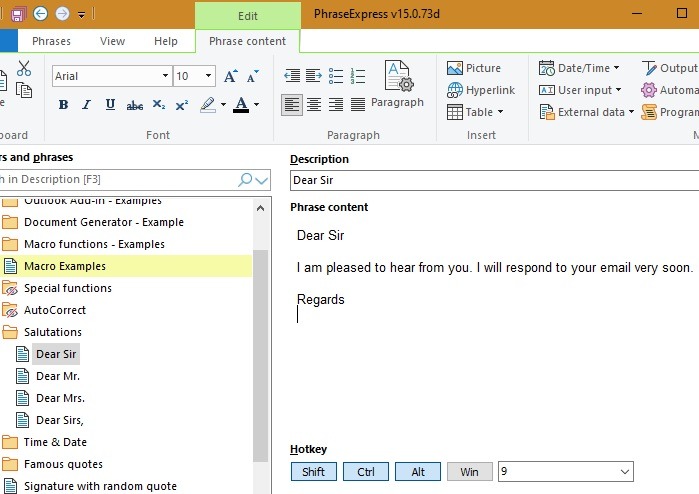
Task: Click the search magnifier icon
Action: point(245,180)
